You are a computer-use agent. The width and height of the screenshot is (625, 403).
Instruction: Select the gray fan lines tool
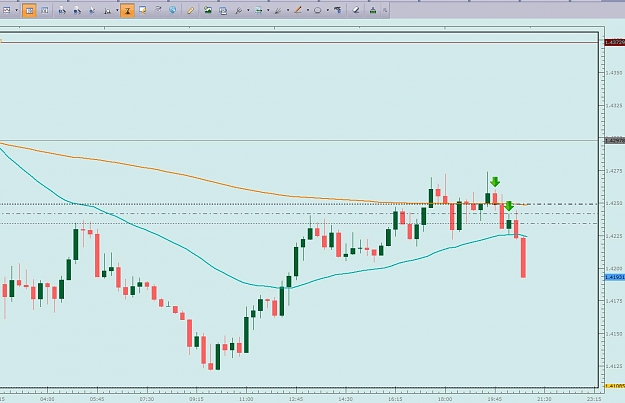pos(278,11)
